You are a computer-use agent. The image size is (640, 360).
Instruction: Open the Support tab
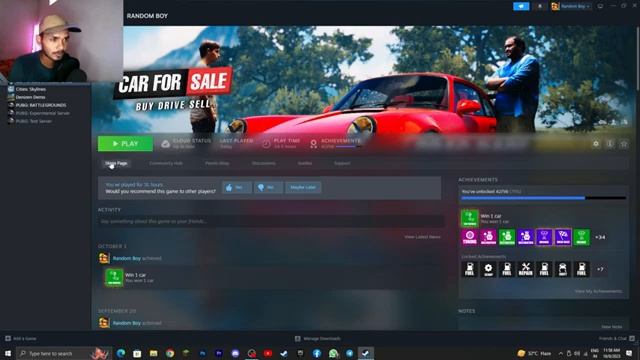click(342, 163)
